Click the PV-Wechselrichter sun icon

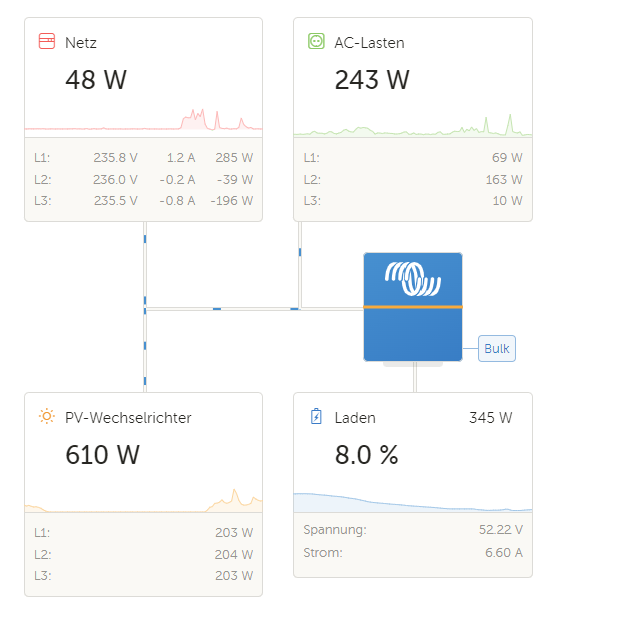[x=47, y=416]
